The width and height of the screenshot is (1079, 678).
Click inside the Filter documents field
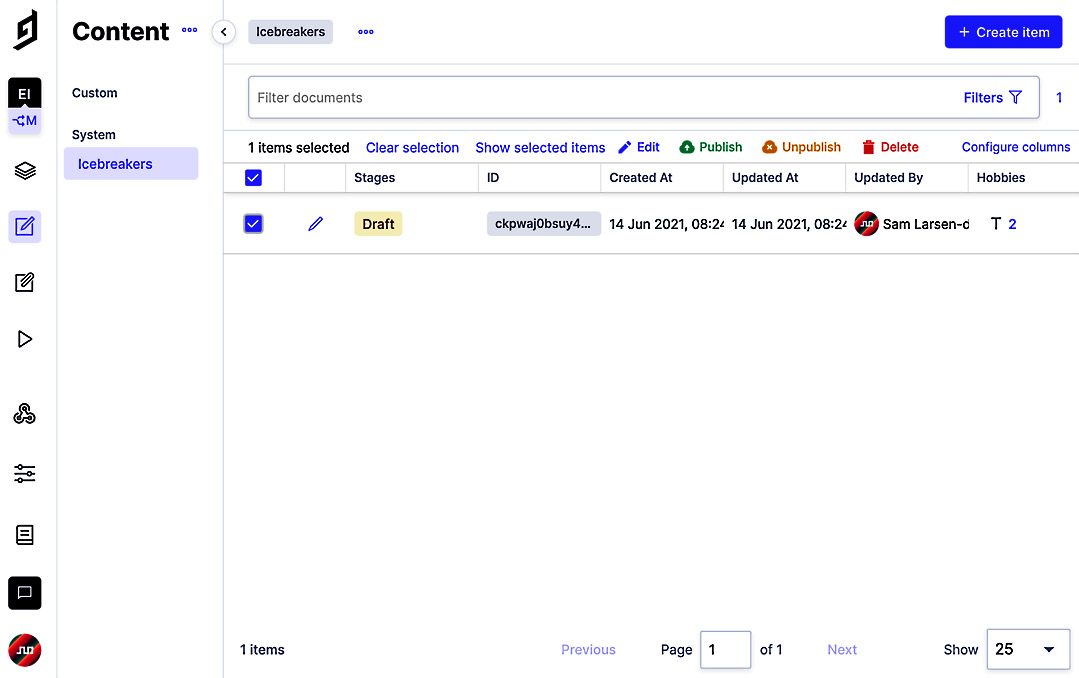(x=500, y=97)
